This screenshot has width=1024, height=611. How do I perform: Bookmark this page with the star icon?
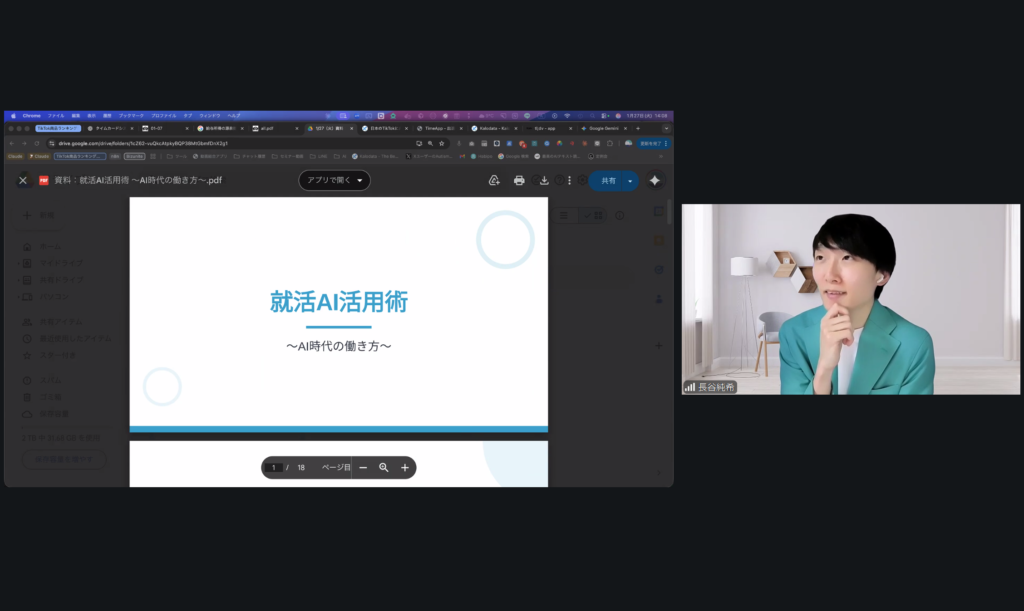[x=441, y=143]
